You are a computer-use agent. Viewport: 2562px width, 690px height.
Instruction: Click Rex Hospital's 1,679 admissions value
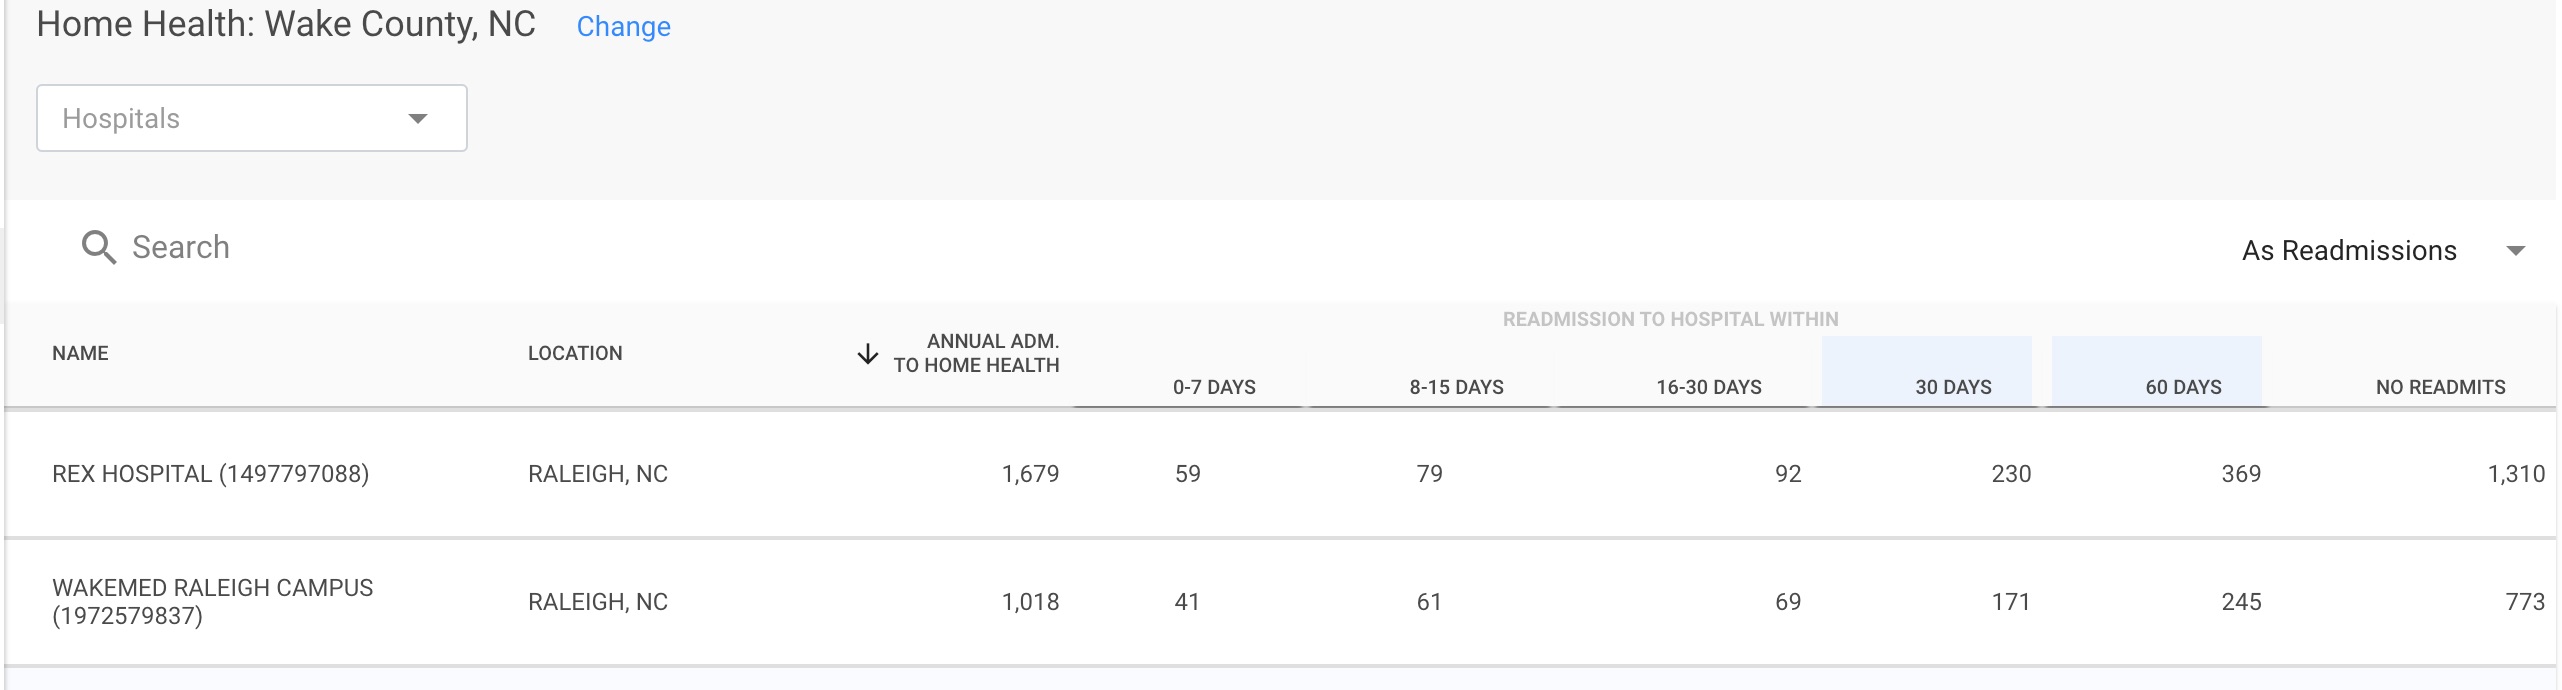pos(1030,474)
